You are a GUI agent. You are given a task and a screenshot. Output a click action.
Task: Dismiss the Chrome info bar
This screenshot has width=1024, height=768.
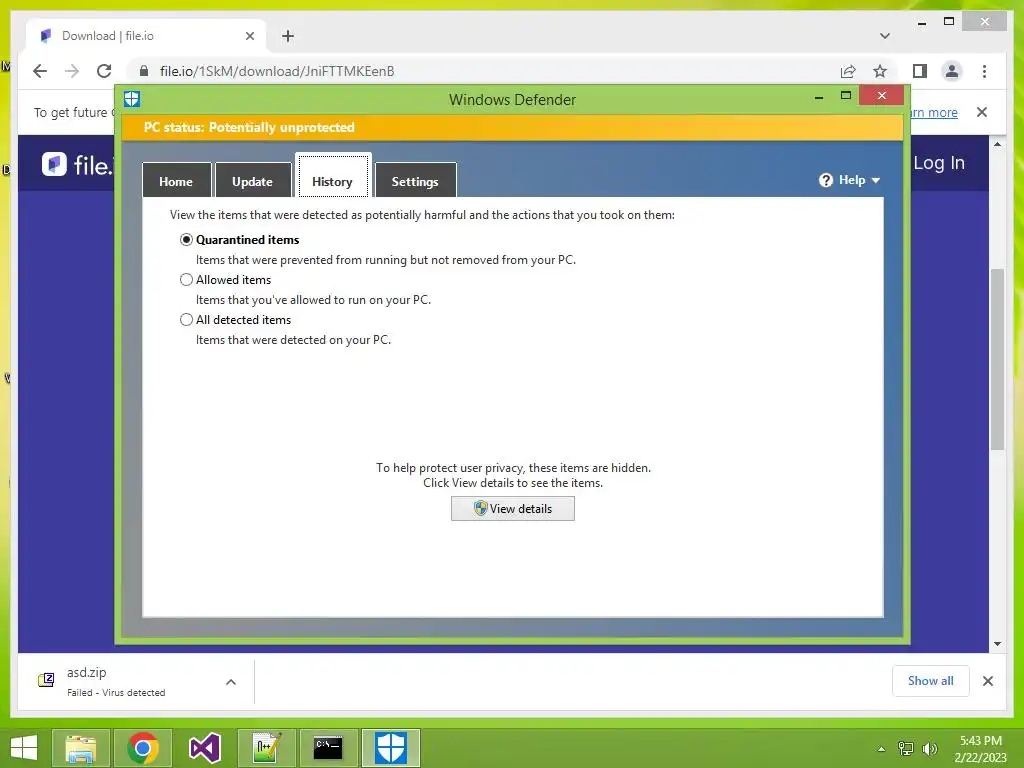coord(982,112)
